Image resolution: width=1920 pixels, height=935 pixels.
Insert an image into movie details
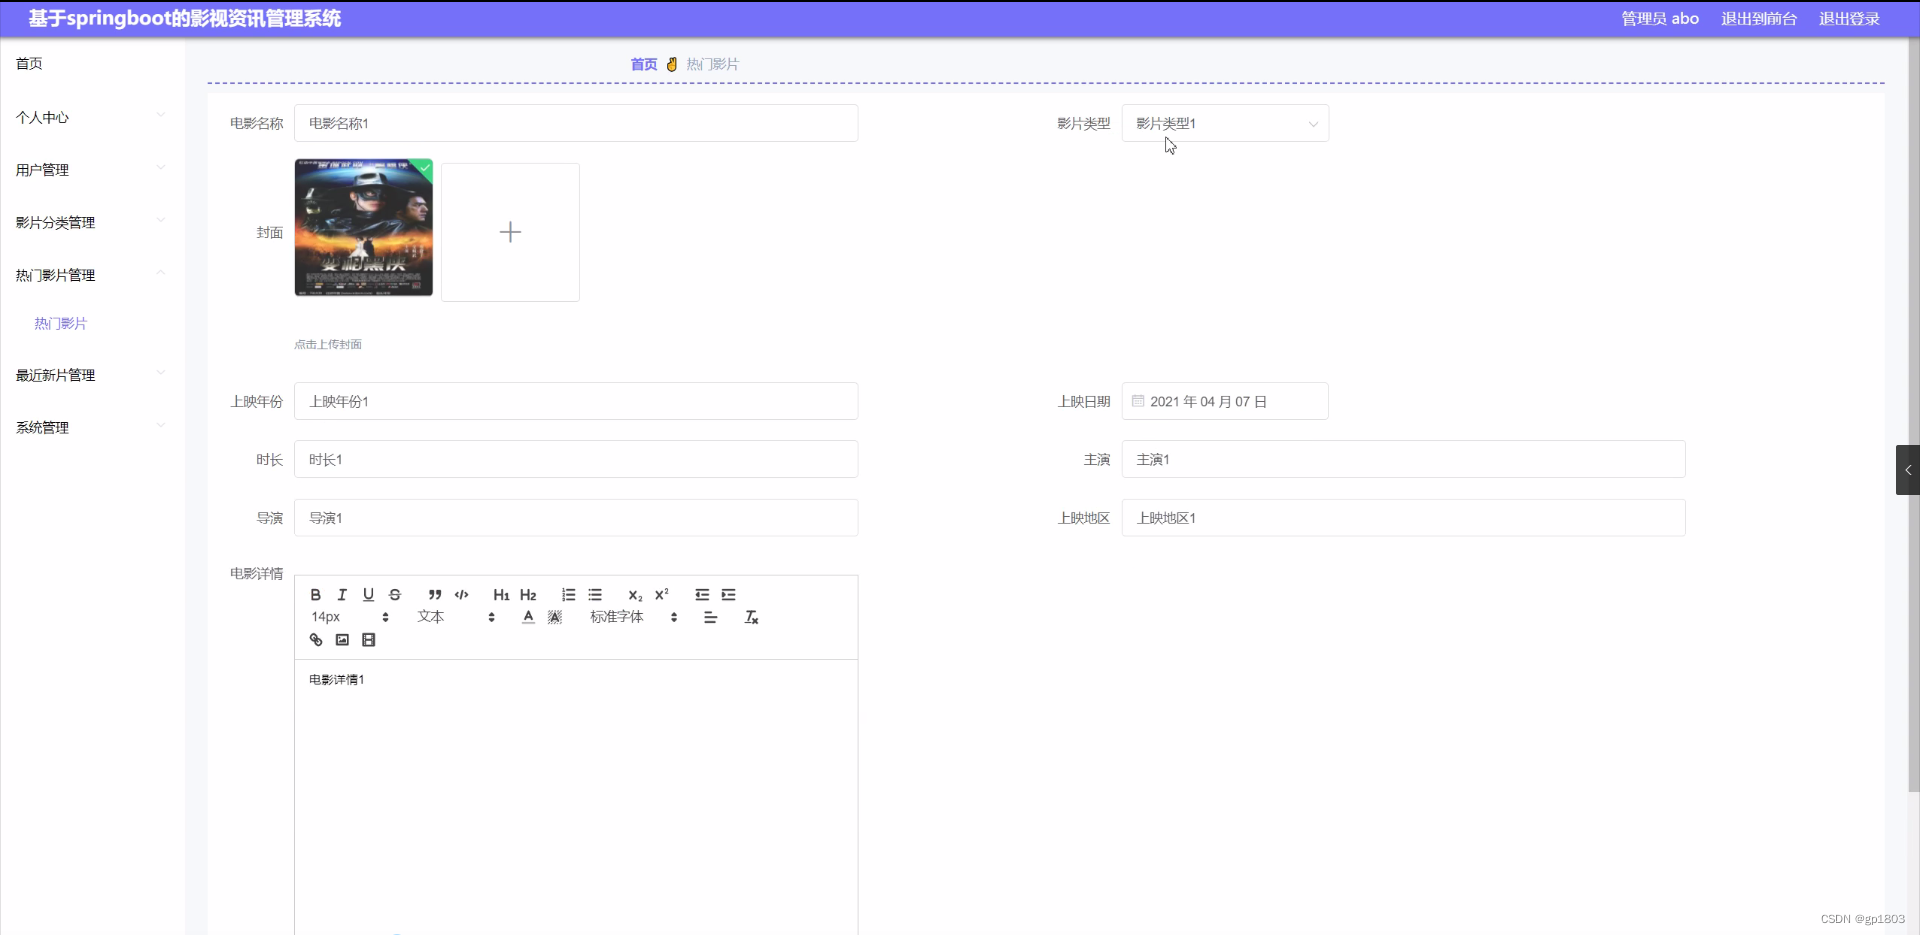[341, 640]
